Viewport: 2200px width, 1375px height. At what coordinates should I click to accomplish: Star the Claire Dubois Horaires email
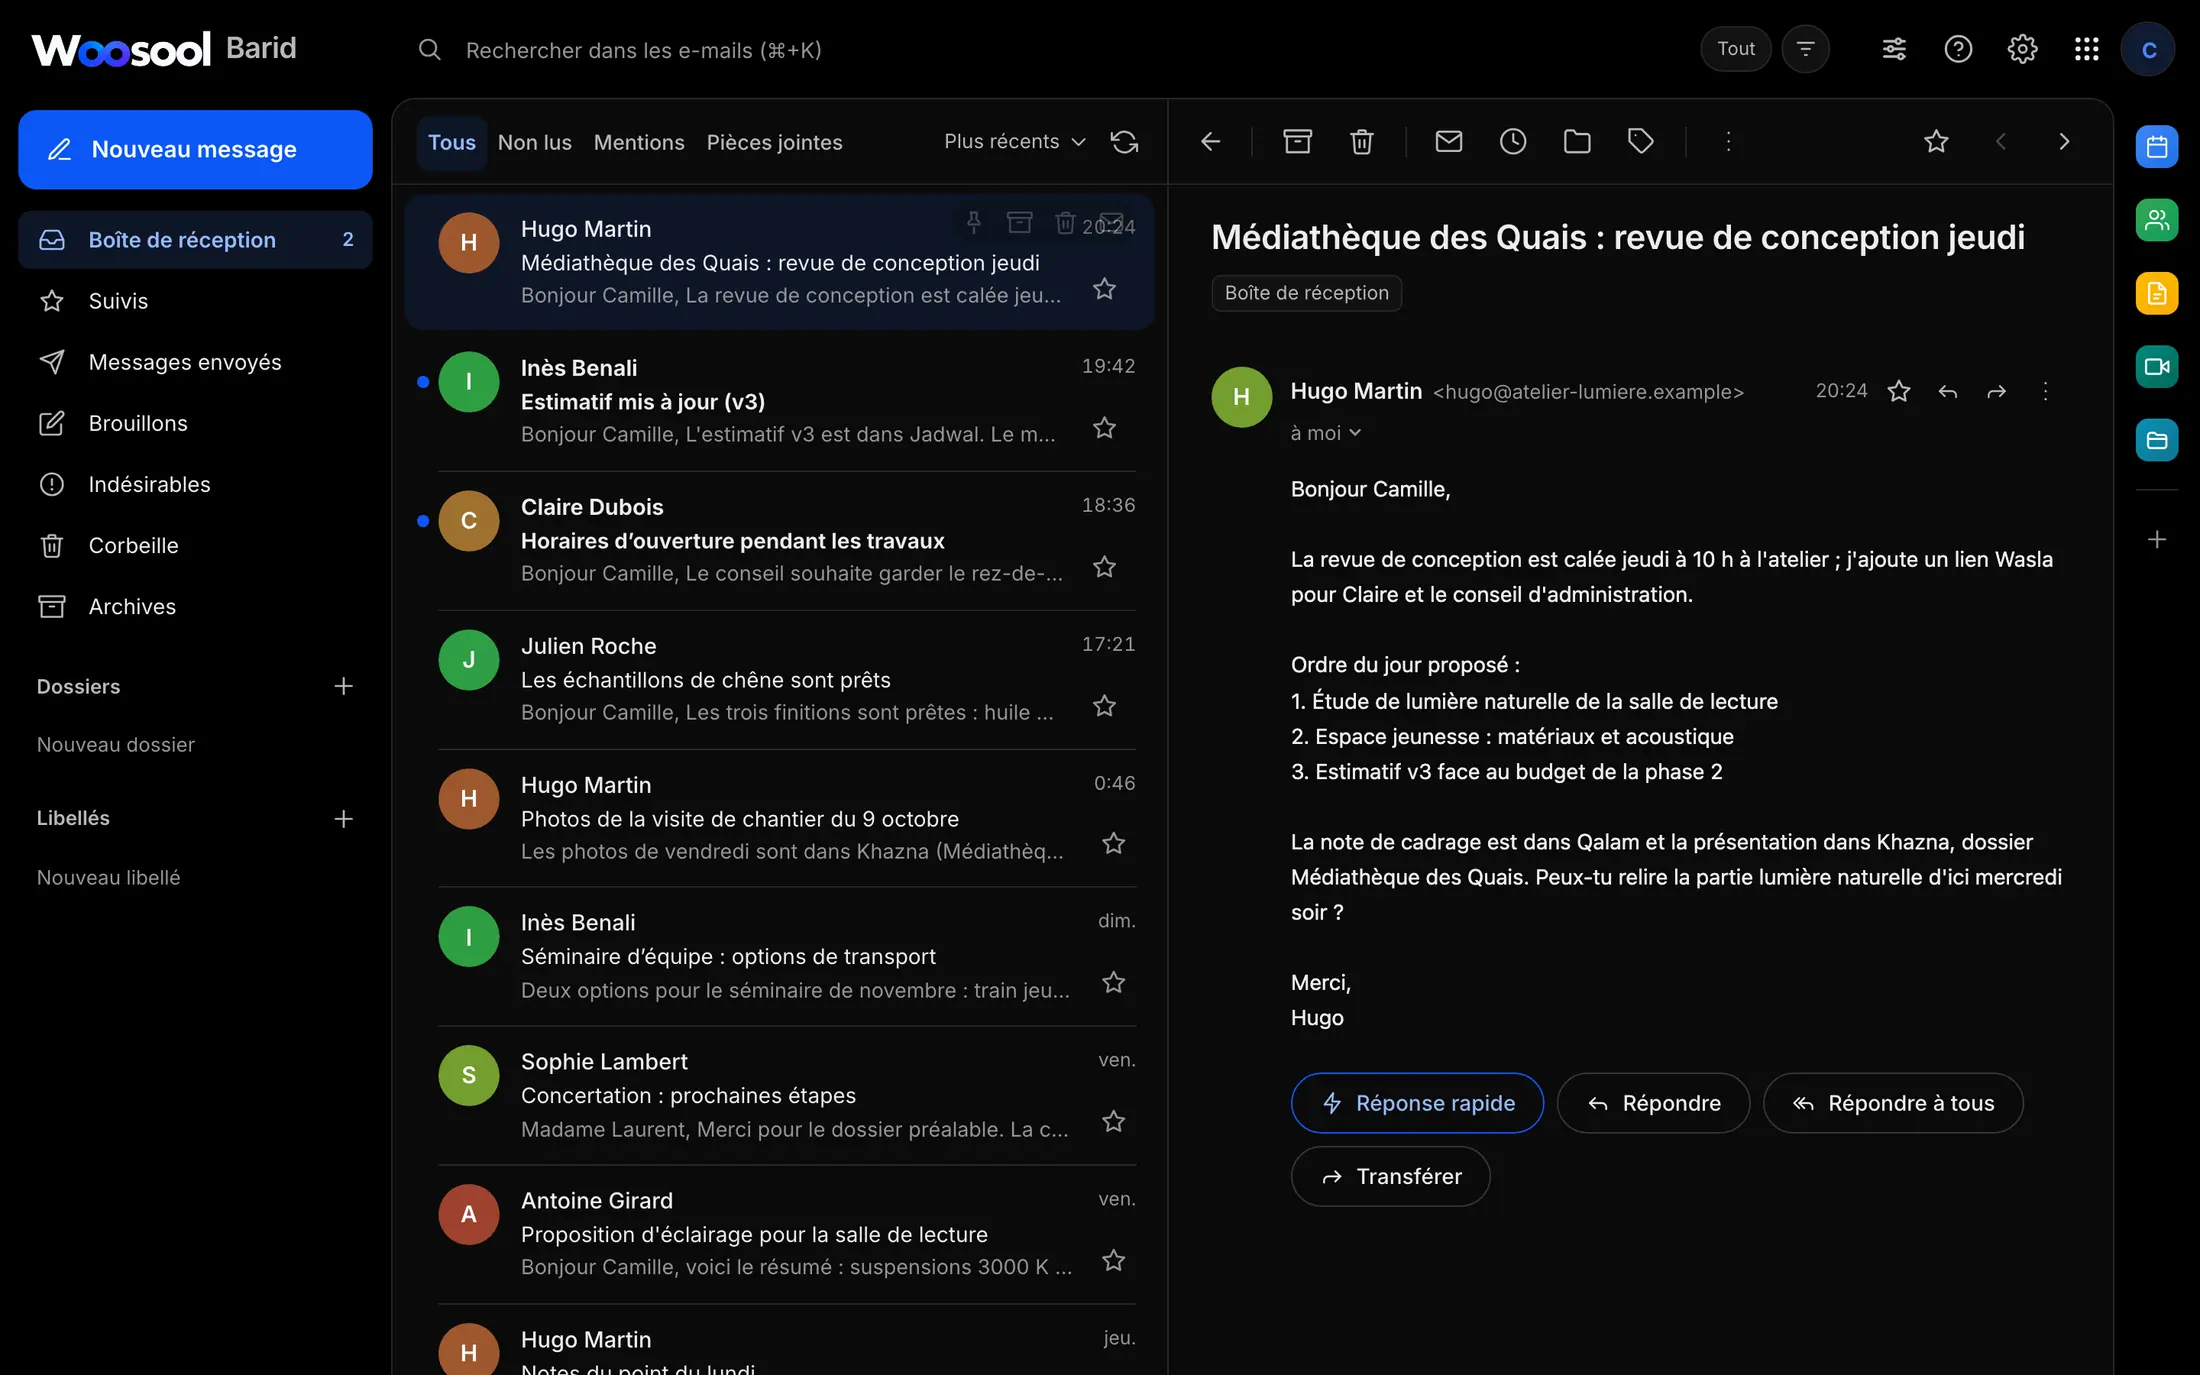(x=1104, y=567)
